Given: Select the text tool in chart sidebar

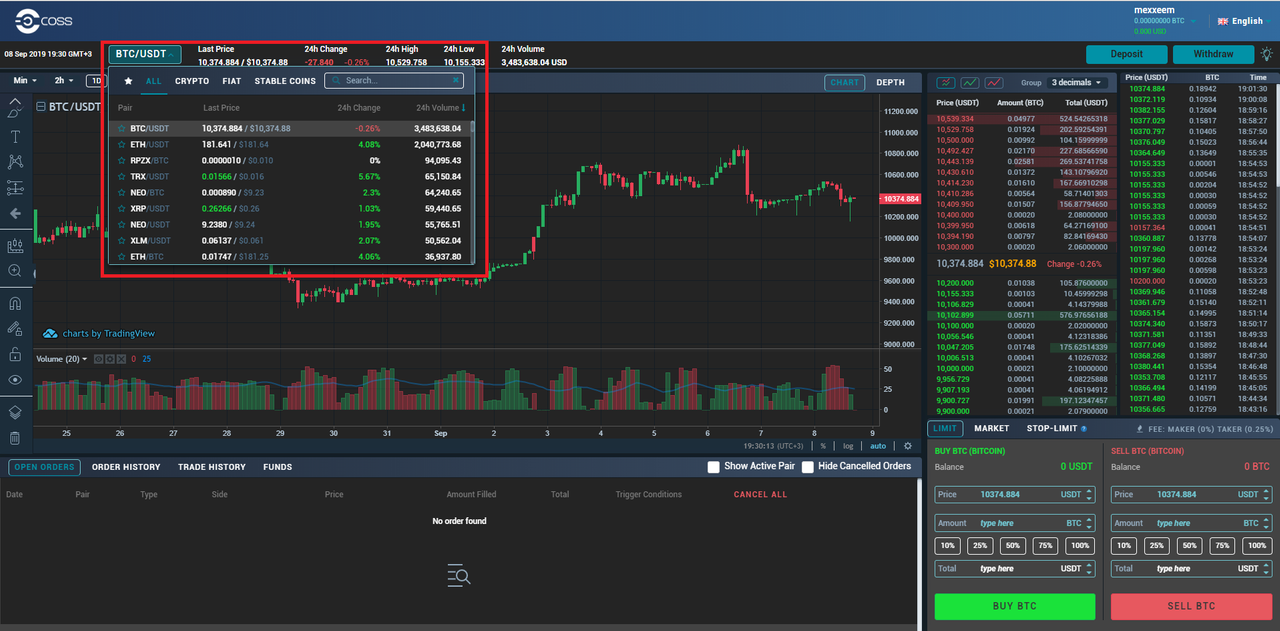Looking at the screenshot, I should [x=15, y=136].
